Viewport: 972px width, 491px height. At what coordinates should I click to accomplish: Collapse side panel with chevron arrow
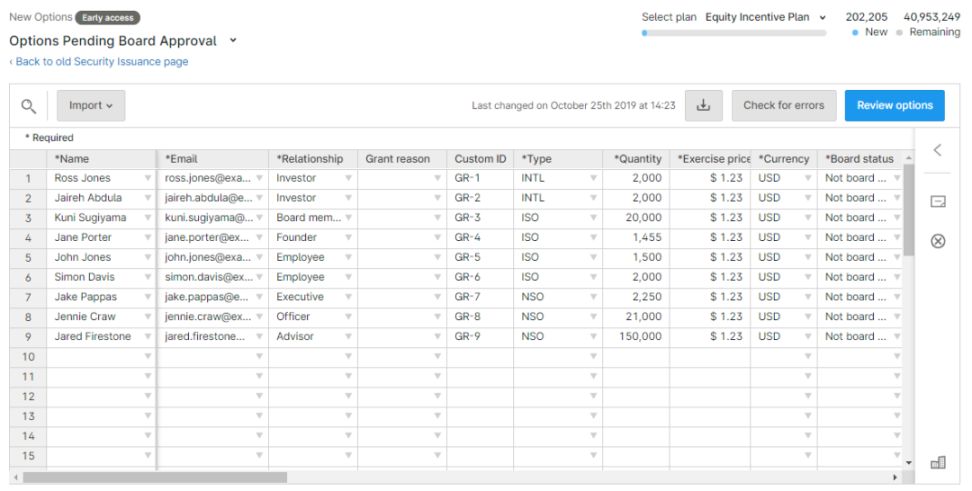tap(938, 151)
